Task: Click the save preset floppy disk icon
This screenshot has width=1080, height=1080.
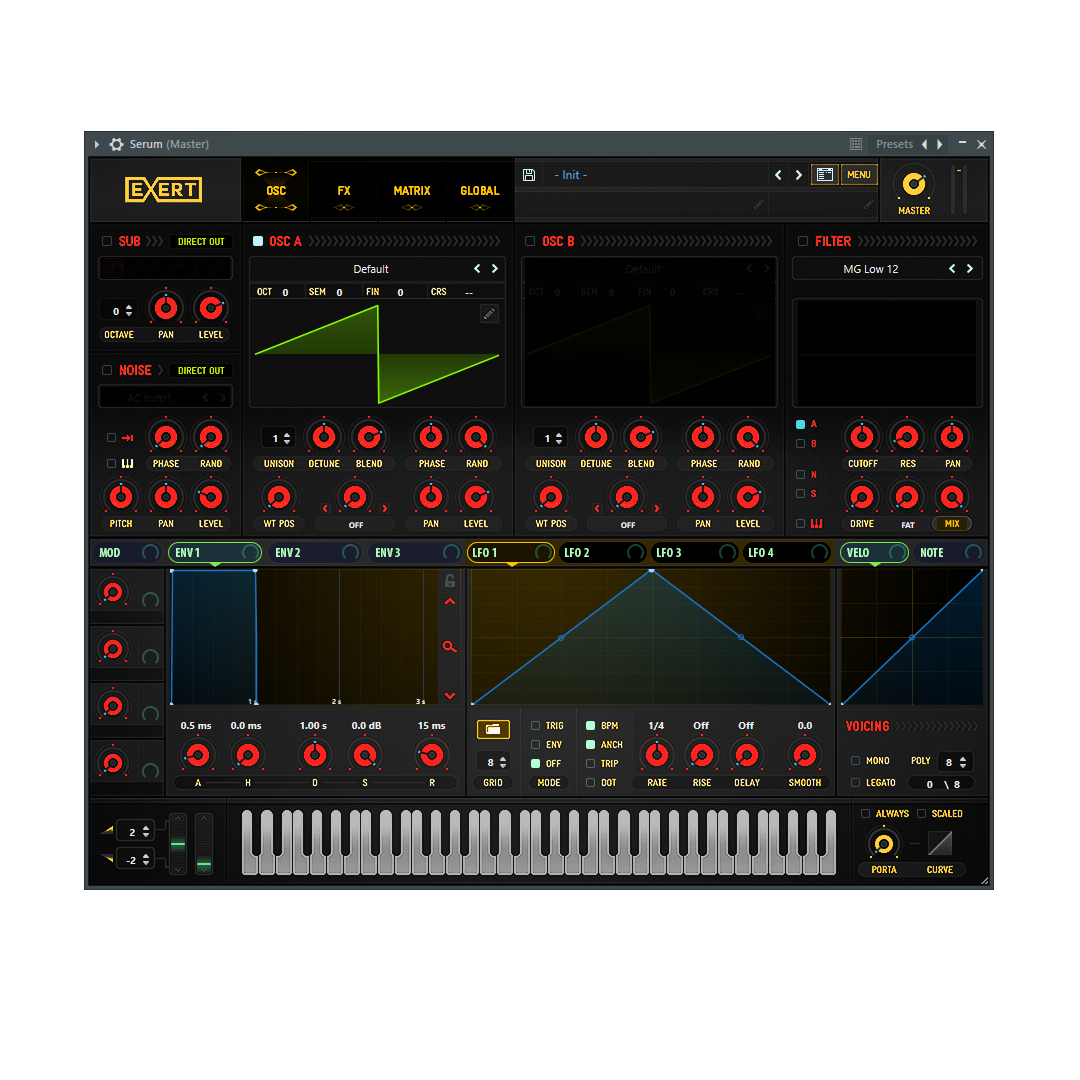Action: (529, 175)
